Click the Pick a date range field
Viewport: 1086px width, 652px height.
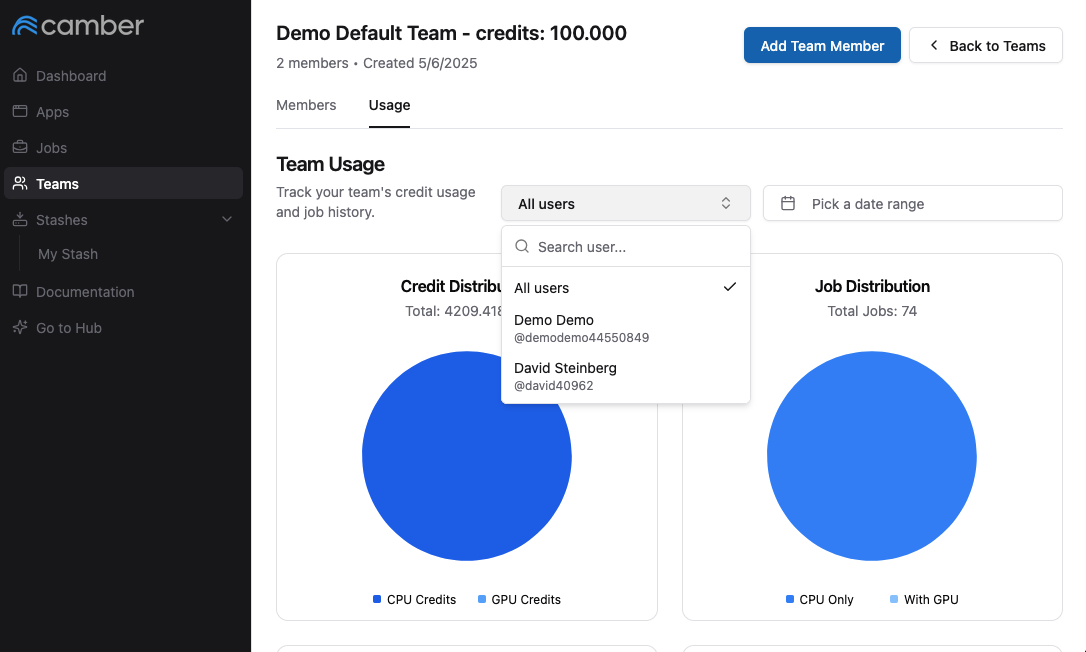(x=912, y=203)
